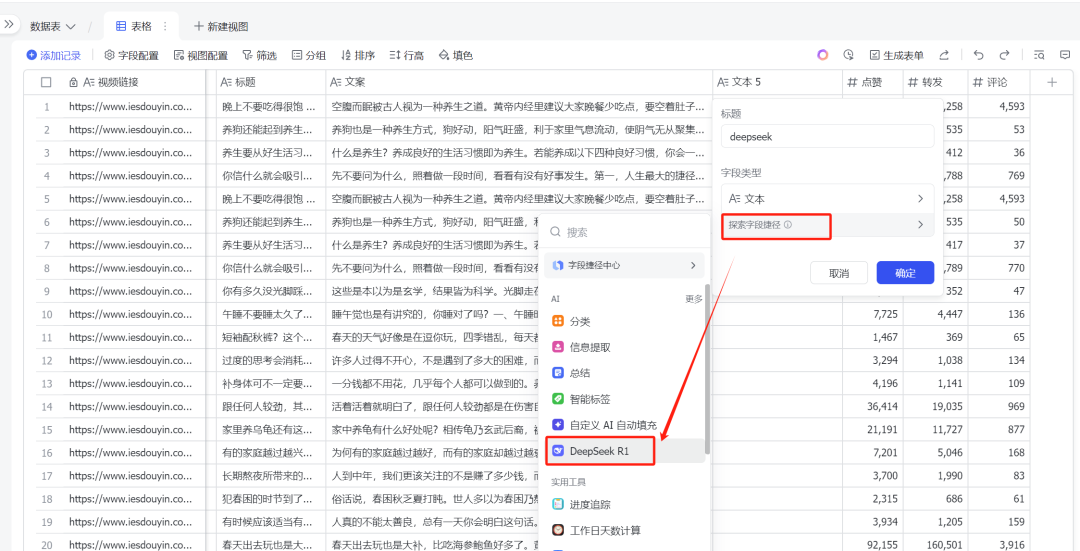
Task: Click the 搜索 search box in shortcut menu
Action: click(624, 233)
